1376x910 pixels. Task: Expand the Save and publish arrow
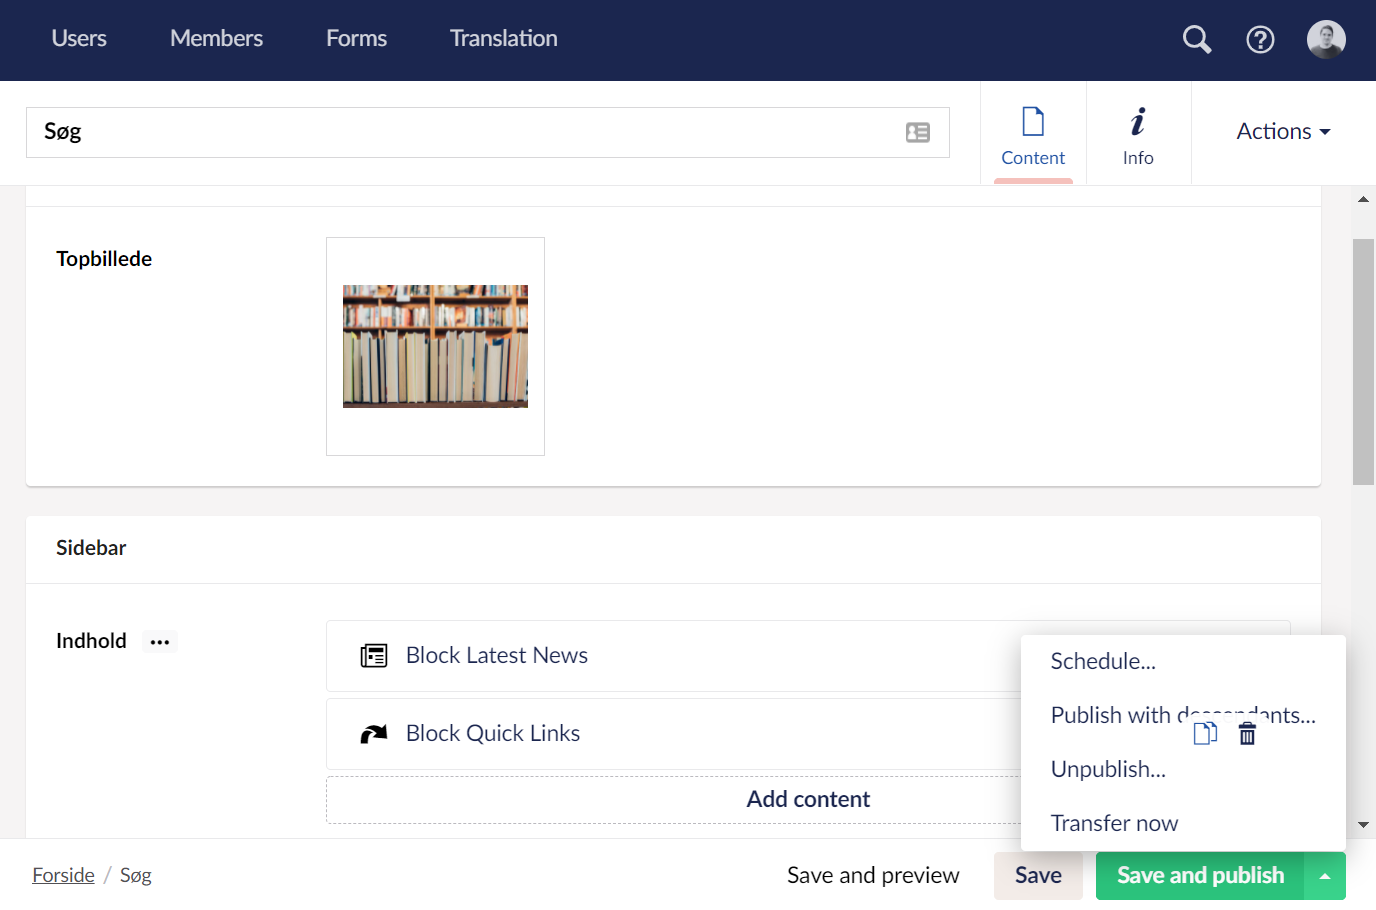(x=1325, y=874)
